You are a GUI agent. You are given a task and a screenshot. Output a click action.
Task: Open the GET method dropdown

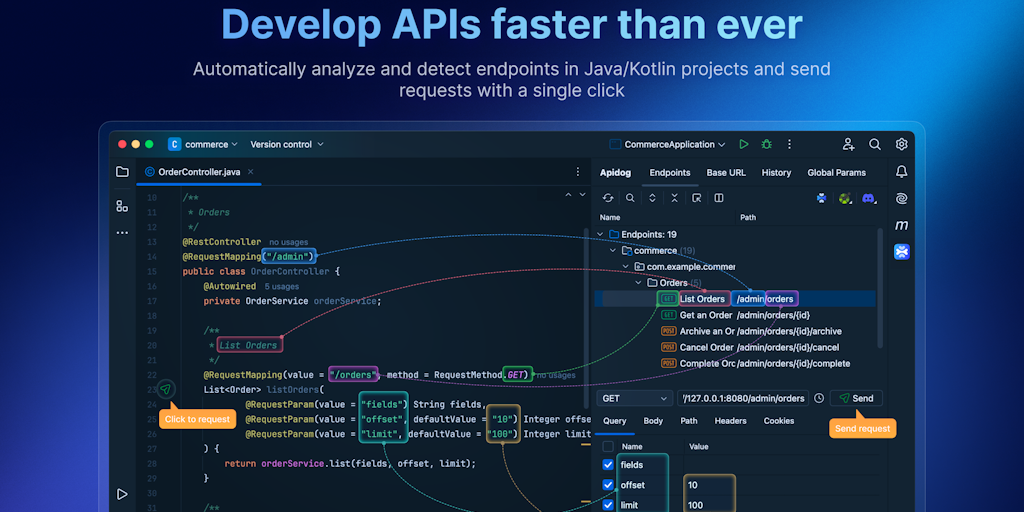pyautogui.click(x=635, y=398)
